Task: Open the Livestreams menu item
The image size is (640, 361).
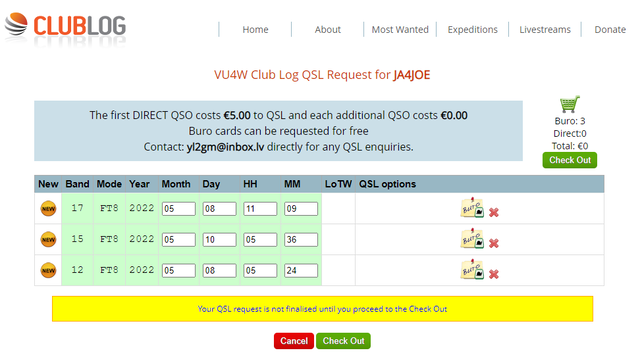Action: tap(545, 29)
